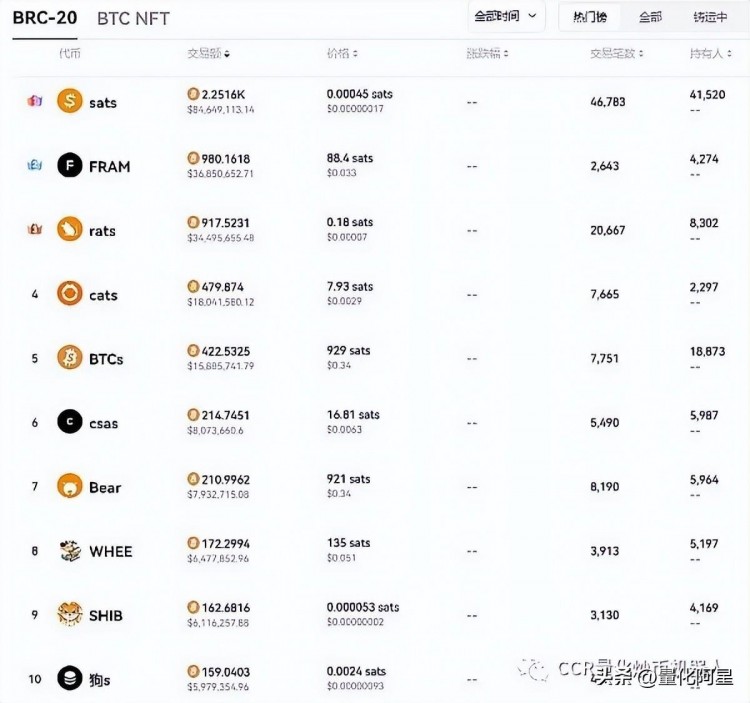Click the WHEE token image
The image size is (750, 703).
tap(69, 550)
